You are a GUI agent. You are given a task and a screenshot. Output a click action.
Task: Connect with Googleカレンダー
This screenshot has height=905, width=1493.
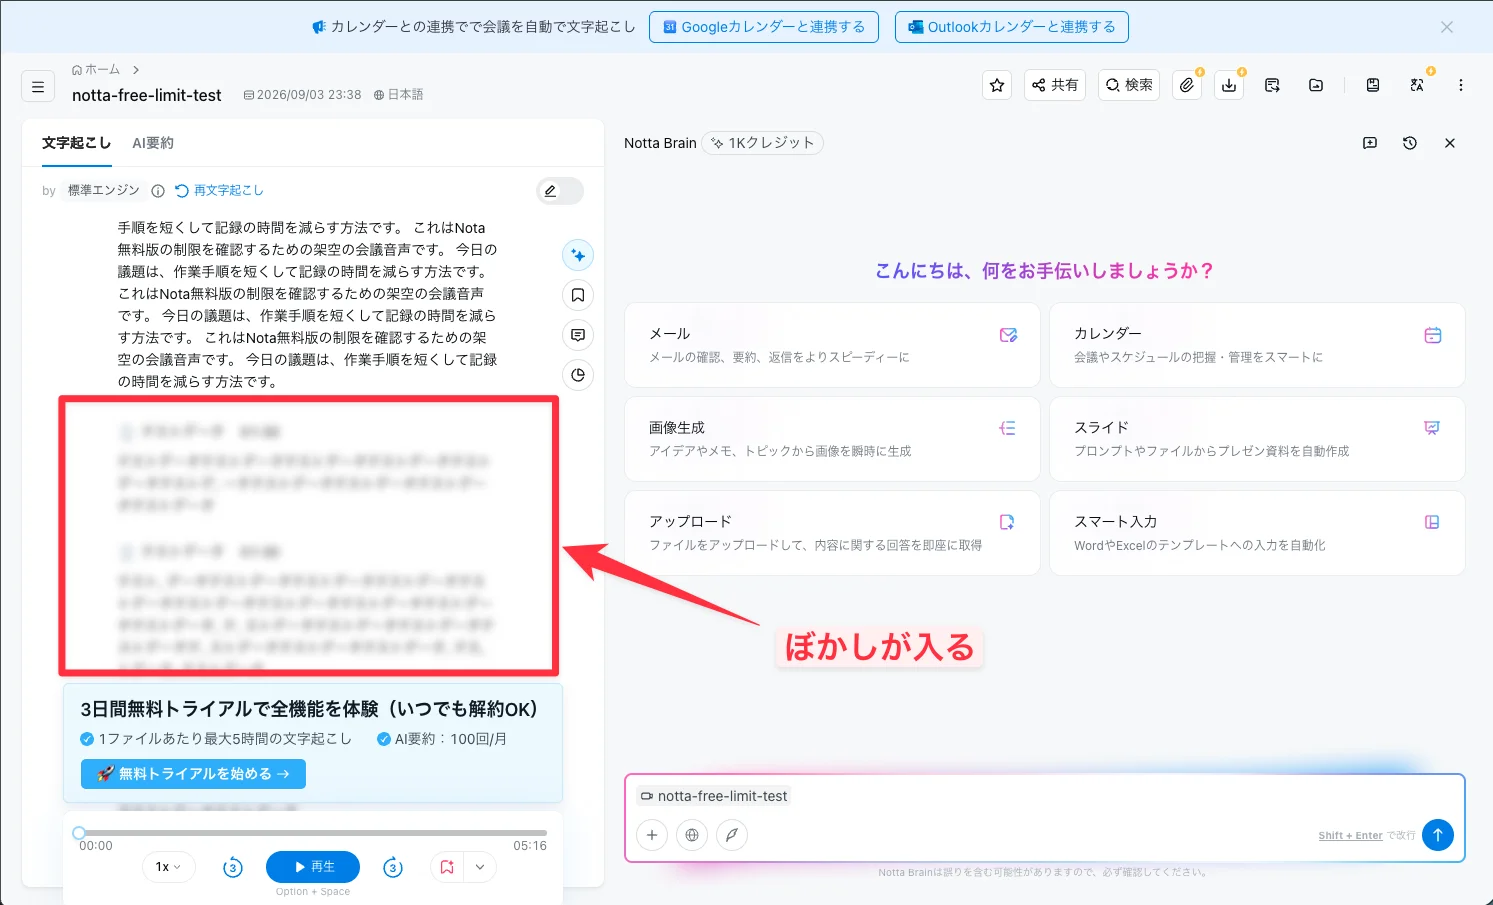764,27
